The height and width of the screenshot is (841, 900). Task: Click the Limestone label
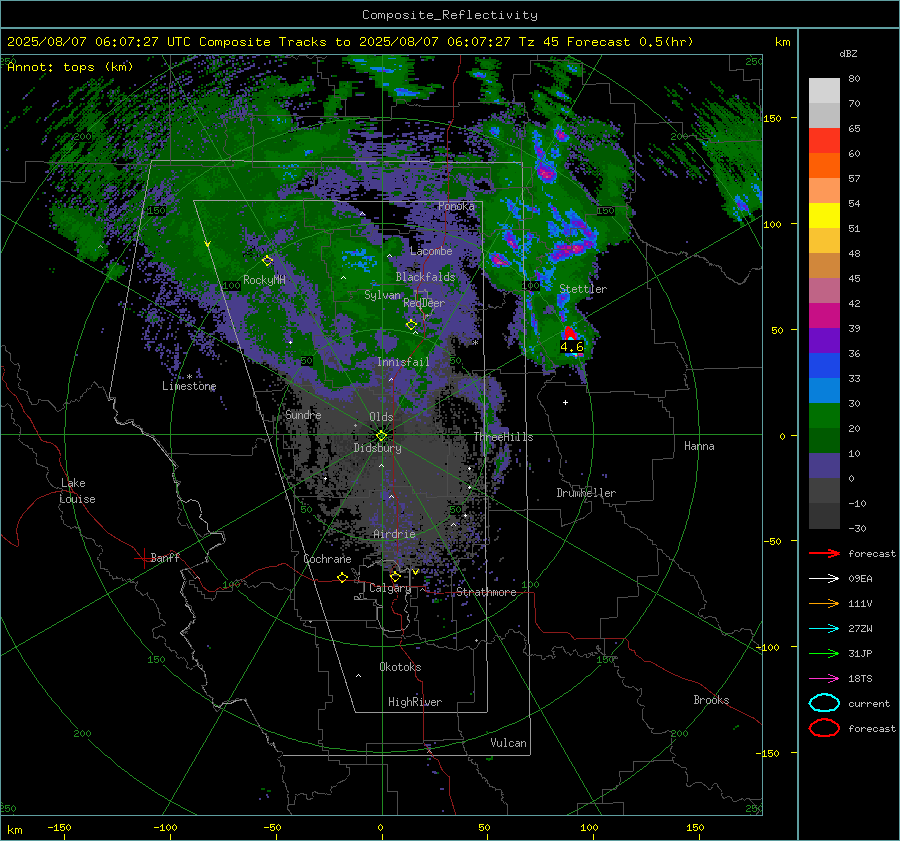click(189, 386)
